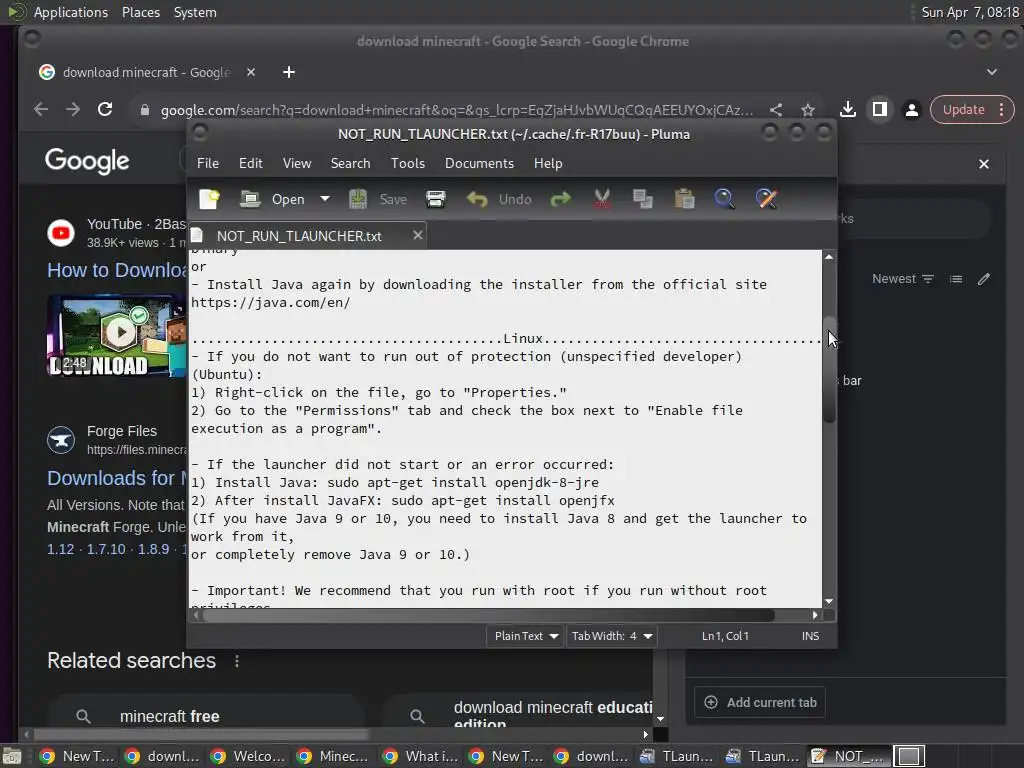Open the File menu in Pluma
This screenshot has width=1024, height=768.
(x=208, y=163)
